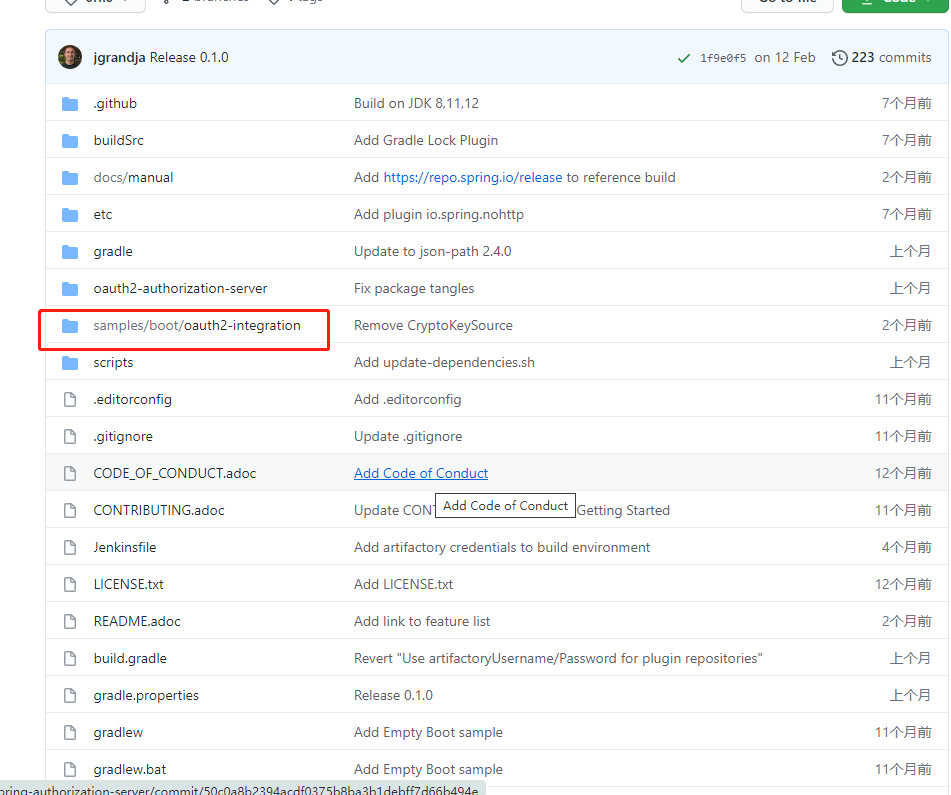
Task: Click the oauth2-authorization-server folder icon
Action: (70, 289)
